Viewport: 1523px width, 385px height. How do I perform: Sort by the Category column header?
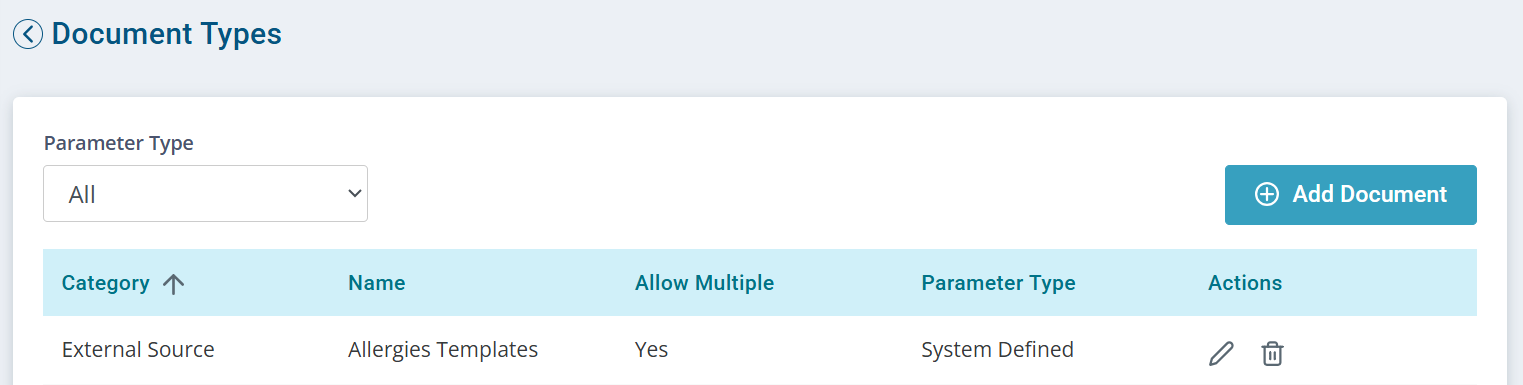106,283
